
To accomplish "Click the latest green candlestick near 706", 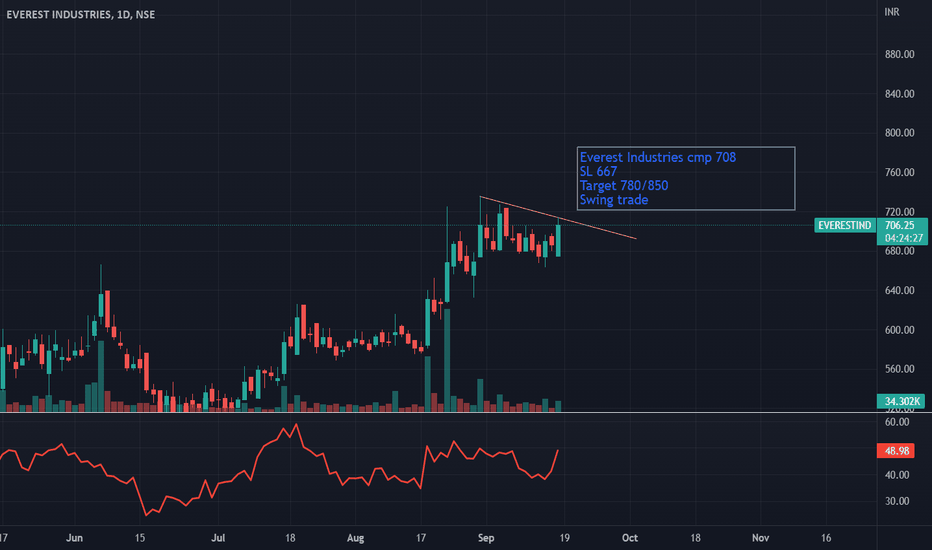I will [559, 240].
